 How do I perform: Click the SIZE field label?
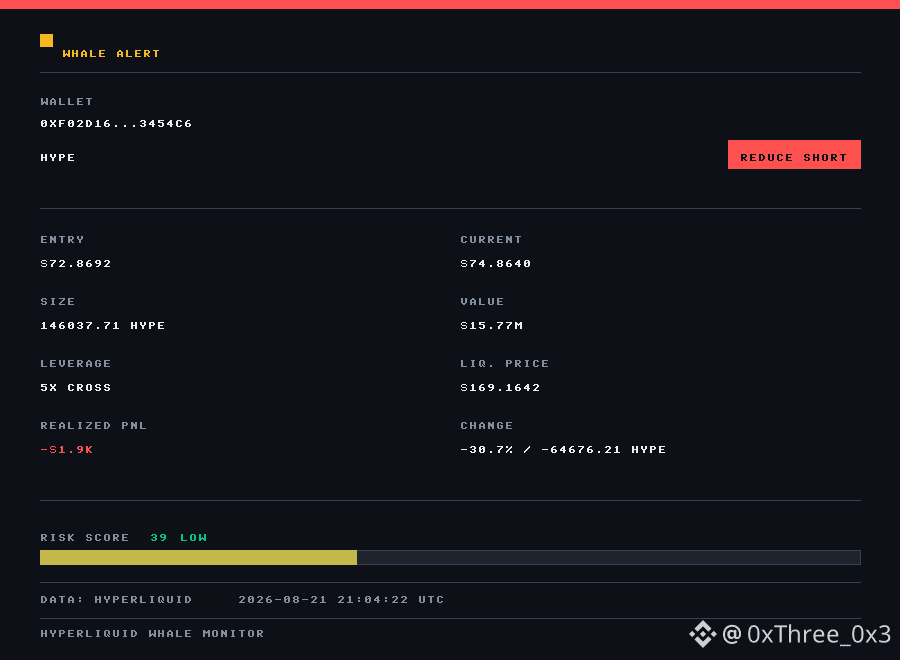[57, 301]
